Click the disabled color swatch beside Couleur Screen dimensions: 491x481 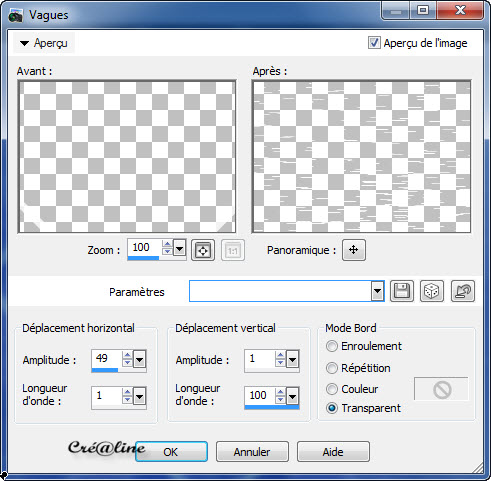coord(441,389)
